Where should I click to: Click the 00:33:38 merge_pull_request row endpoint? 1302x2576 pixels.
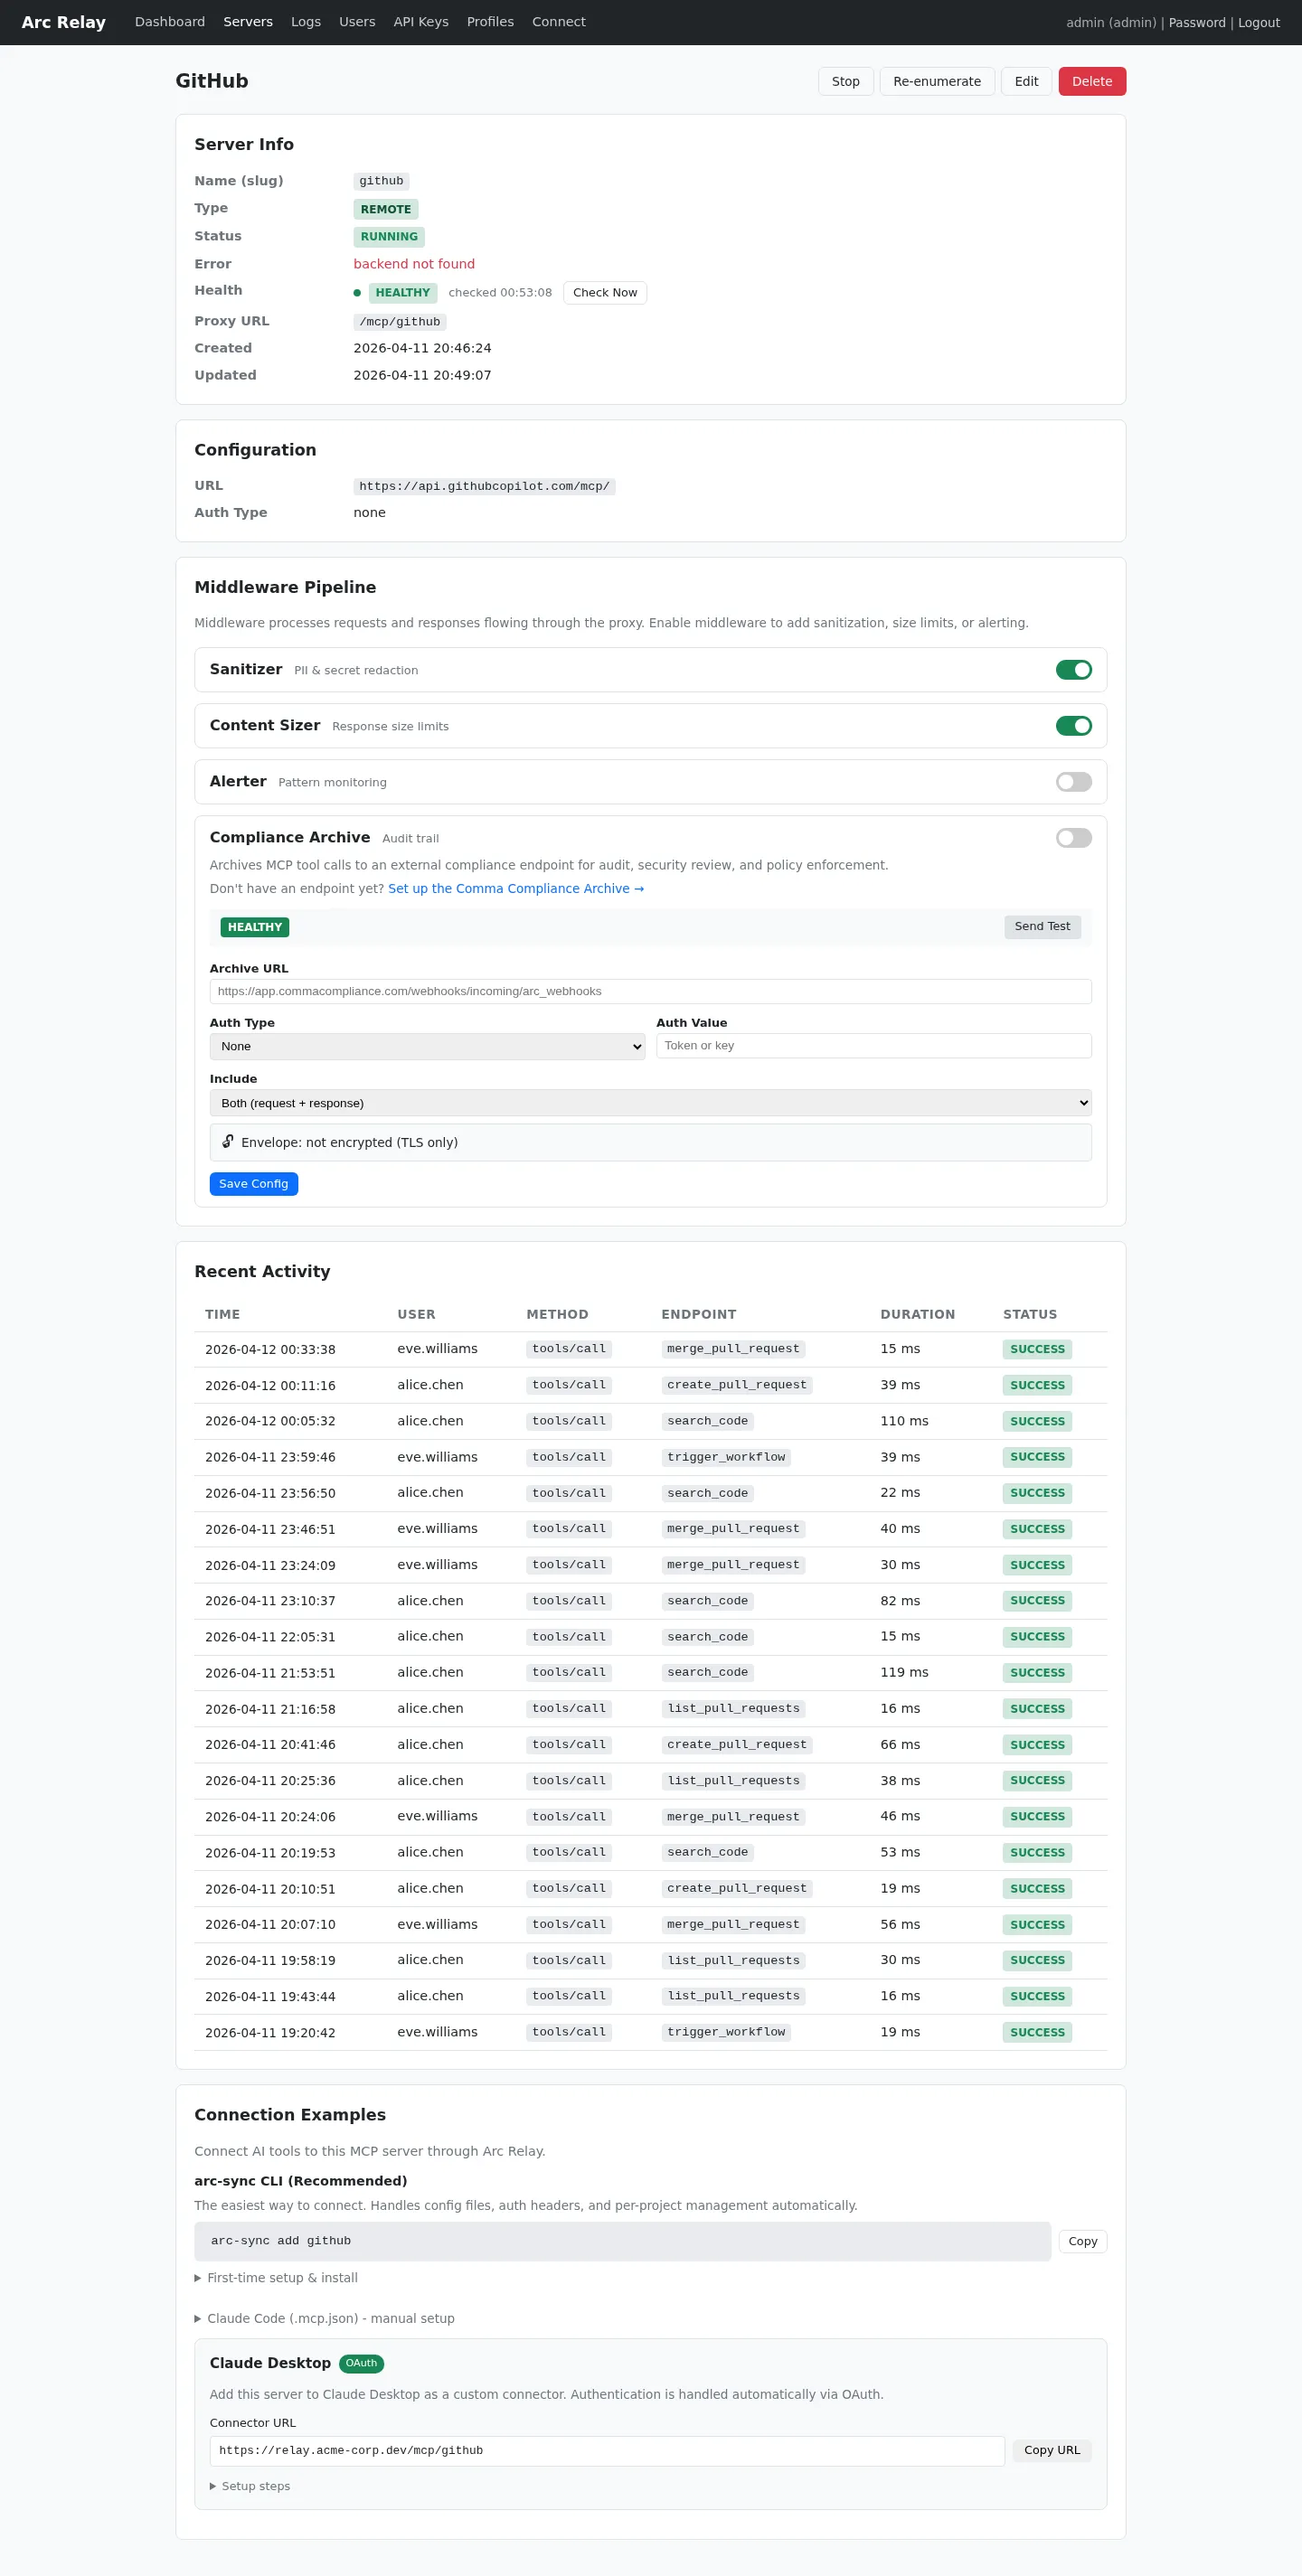coord(733,1349)
